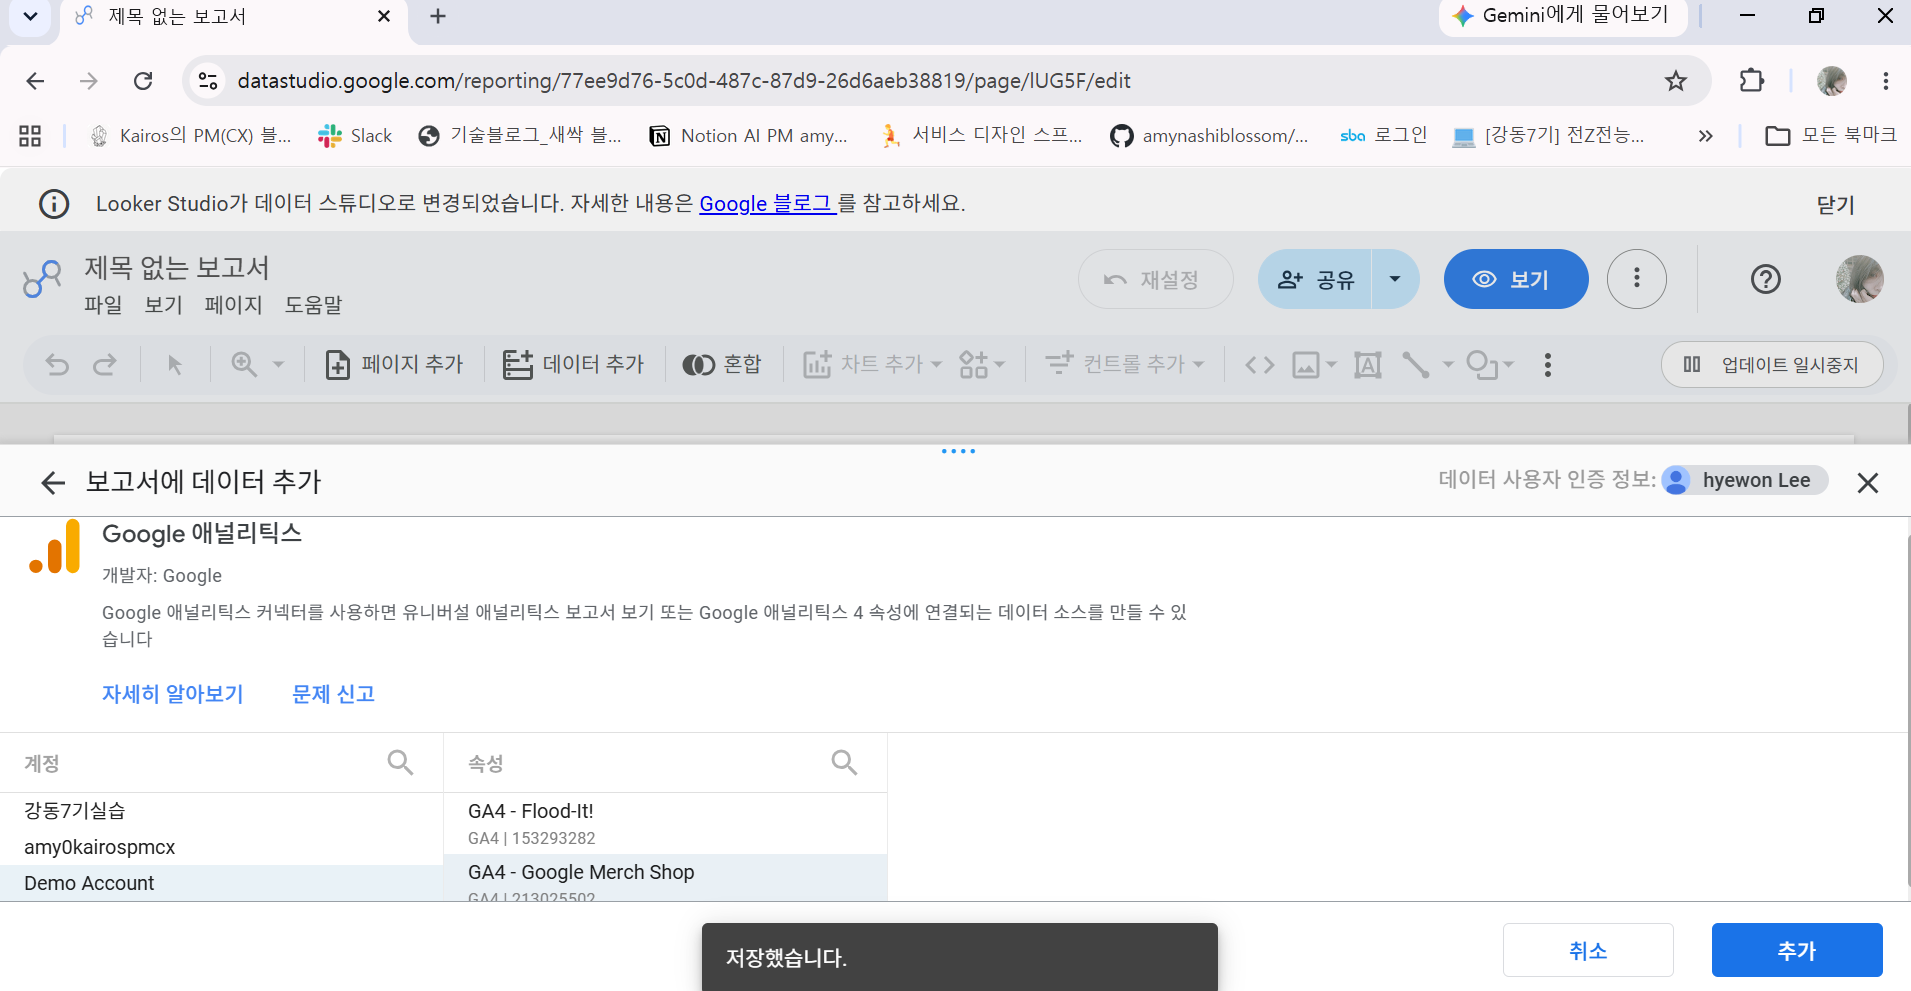Click the browser back arrow
Screen dimensions: 1911x991
(x=35, y=81)
